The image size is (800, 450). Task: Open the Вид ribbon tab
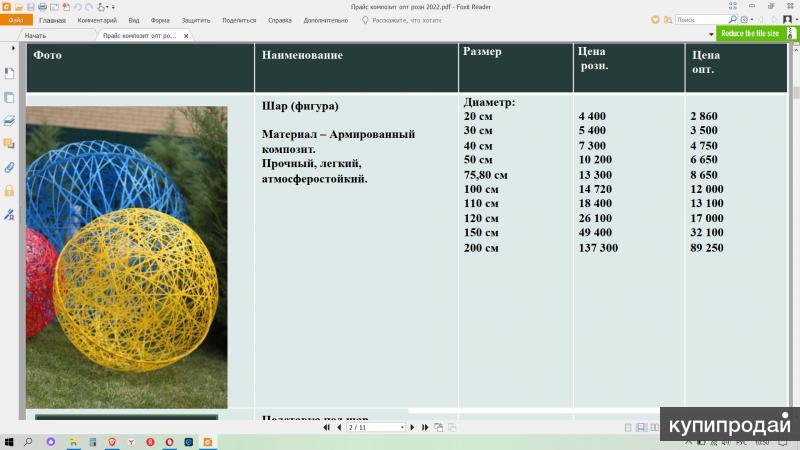click(x=134, y=20)
